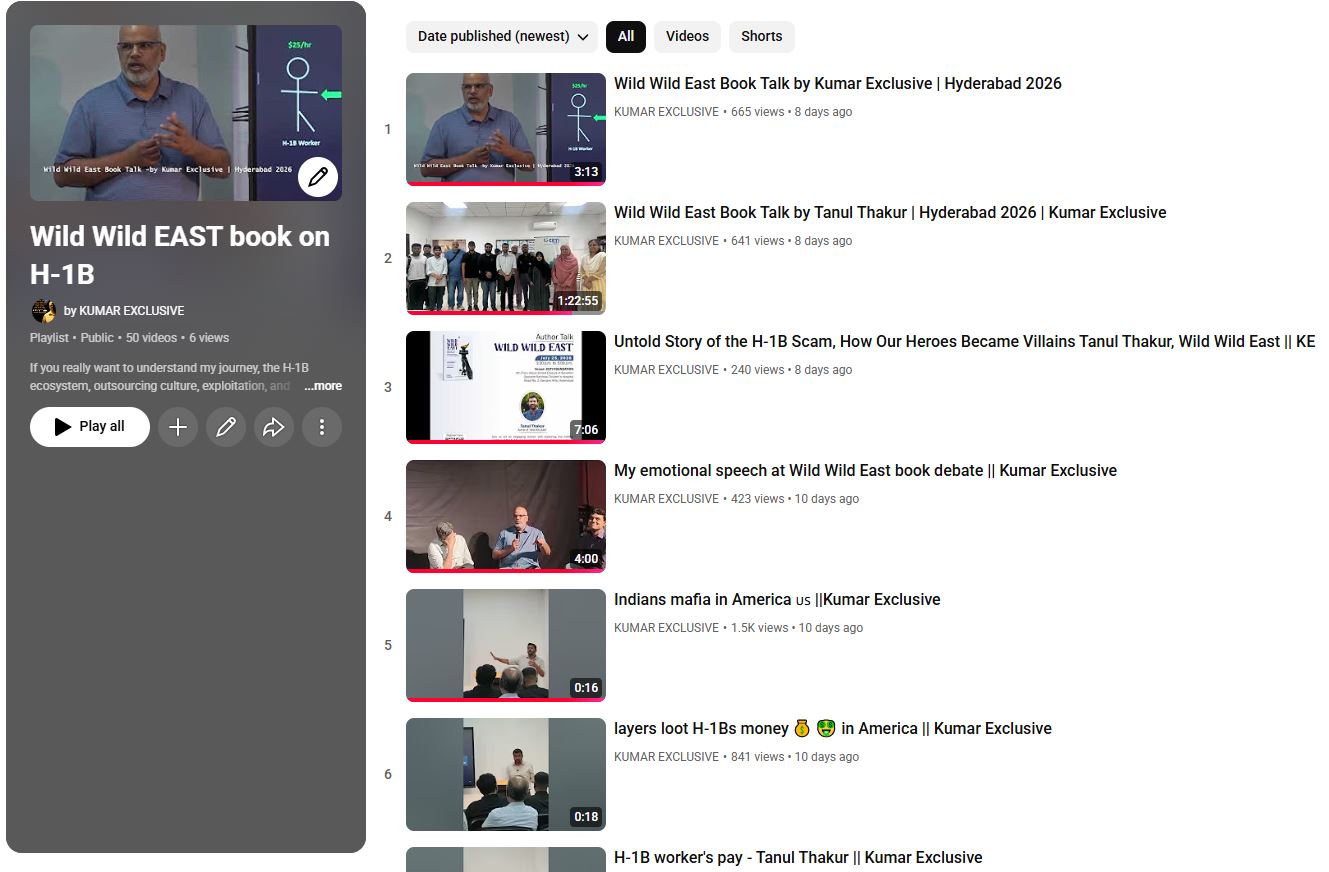Open 'Indians mafia in America' video title
The height and width of the screenshot is (872, 1329).
tap(777, 600)
